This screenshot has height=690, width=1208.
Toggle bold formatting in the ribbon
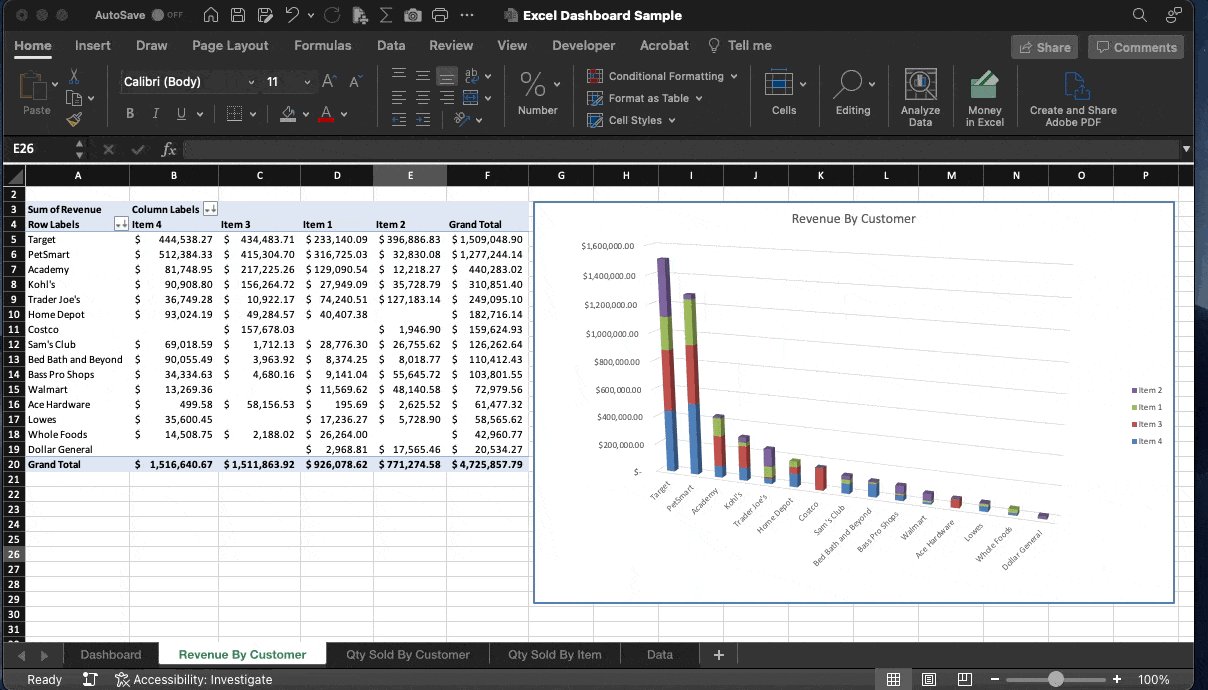pos(129,113)
